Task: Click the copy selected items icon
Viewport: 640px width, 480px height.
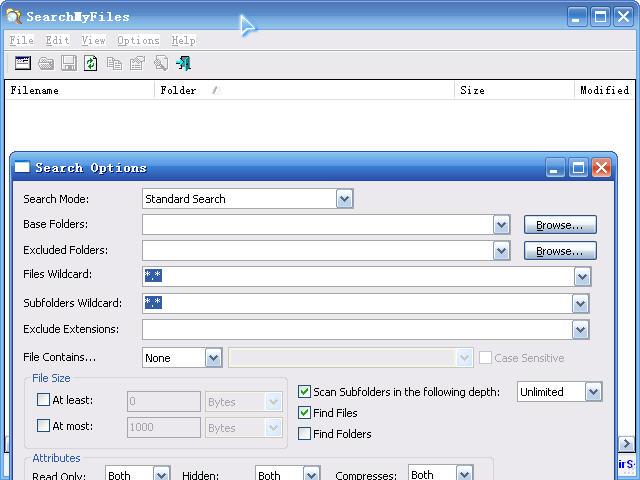Action: pos(114,63)
